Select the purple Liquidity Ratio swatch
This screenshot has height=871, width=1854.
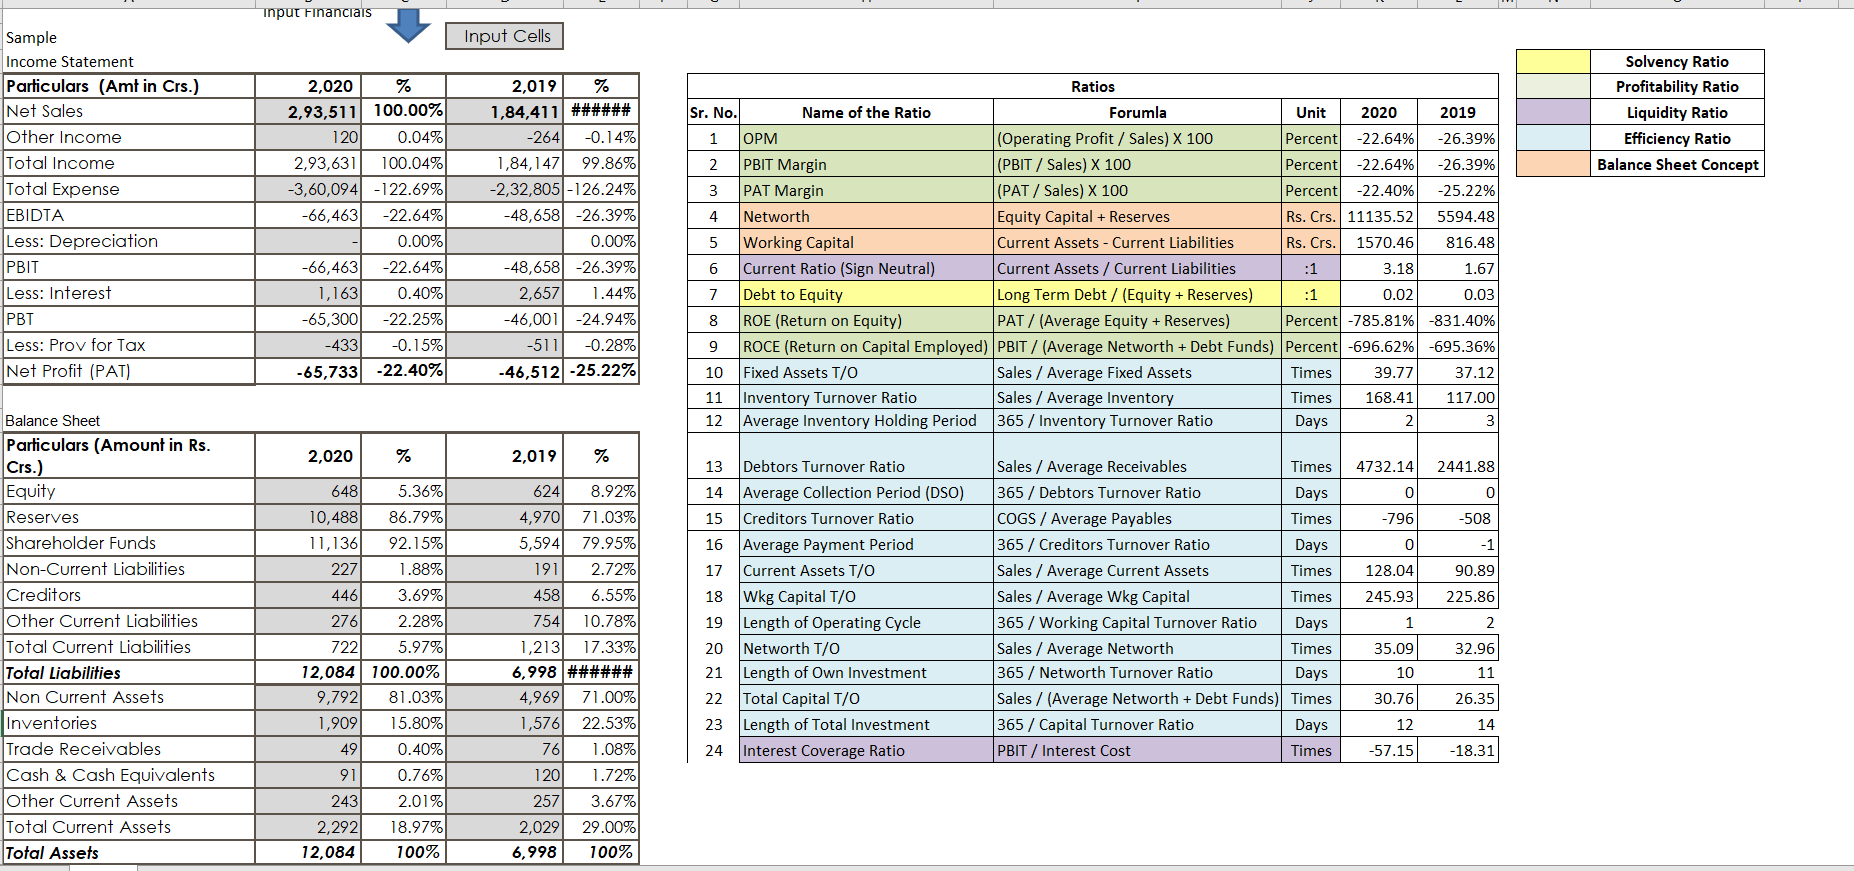coord(1553,112)
